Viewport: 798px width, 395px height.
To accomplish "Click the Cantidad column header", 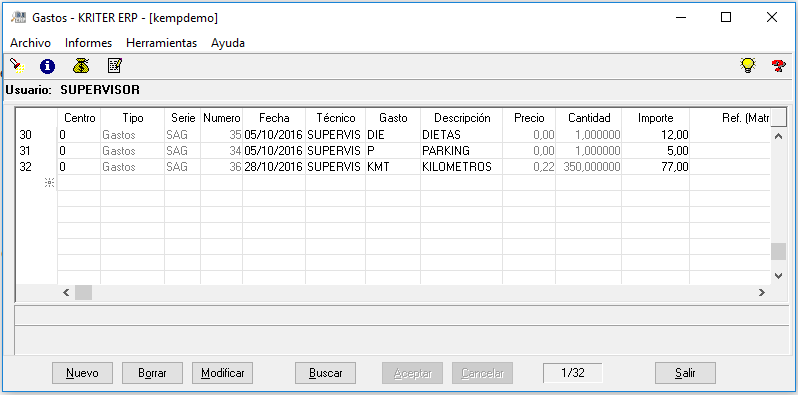I will point(589,118).
